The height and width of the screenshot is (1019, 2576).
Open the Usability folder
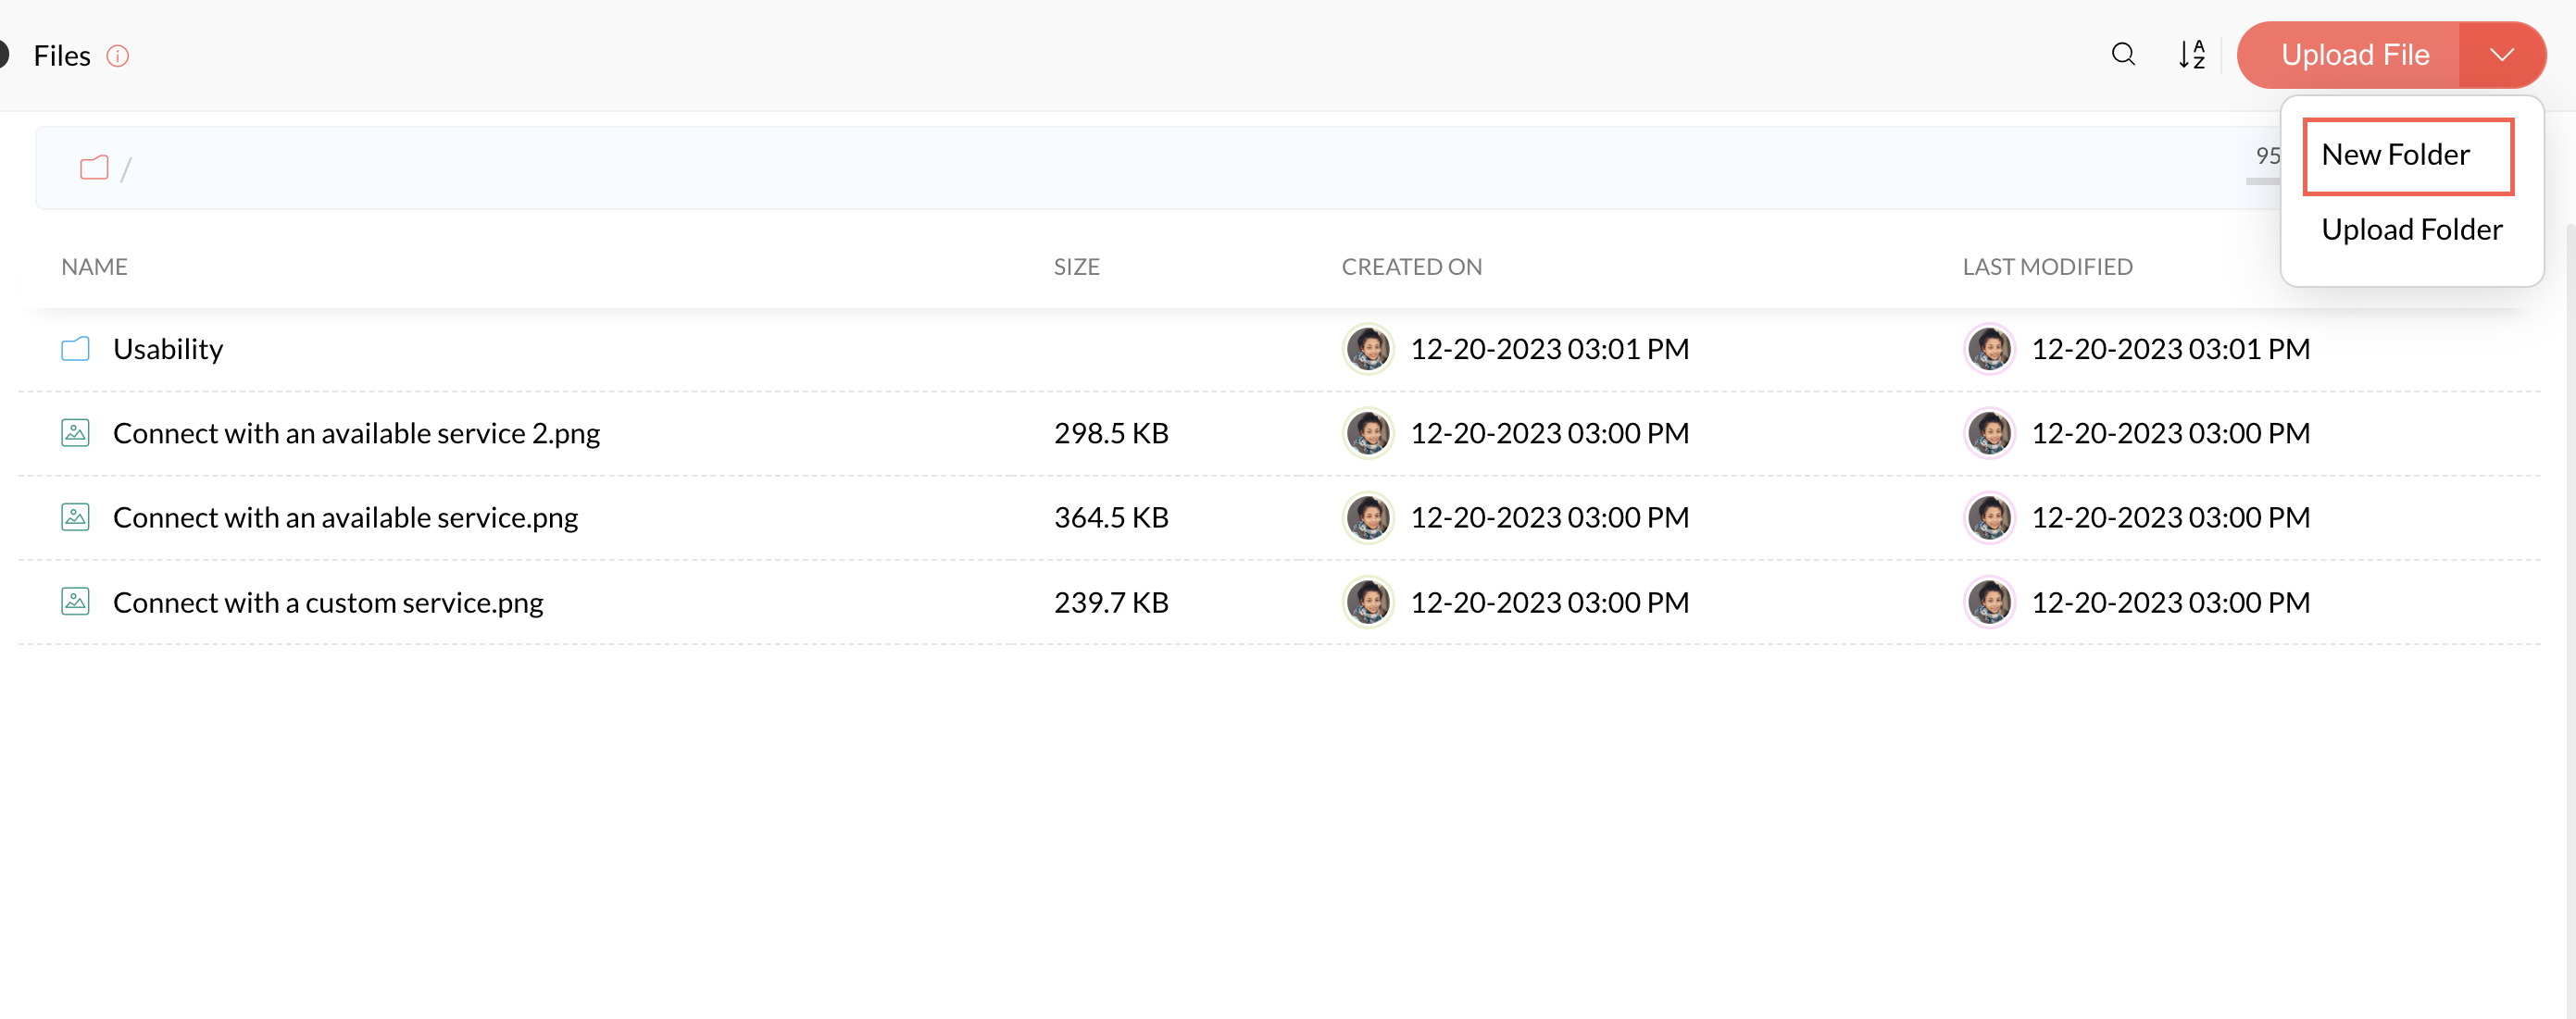[168, 349]
